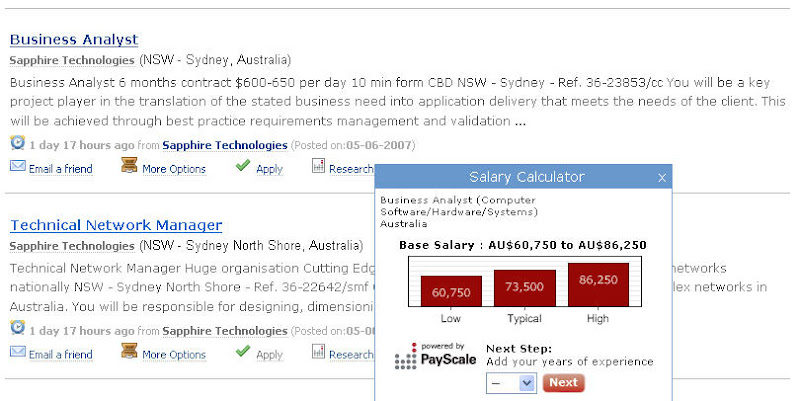This screenshot has width=800, height=401.
Task: Click Apply checkmark for Technical Network Manager
Action: click(243, 352)
